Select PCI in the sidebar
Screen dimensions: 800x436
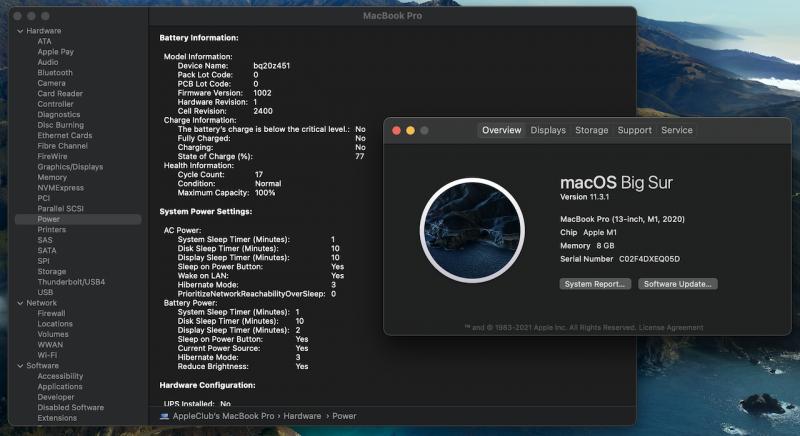tap(43, 198)
